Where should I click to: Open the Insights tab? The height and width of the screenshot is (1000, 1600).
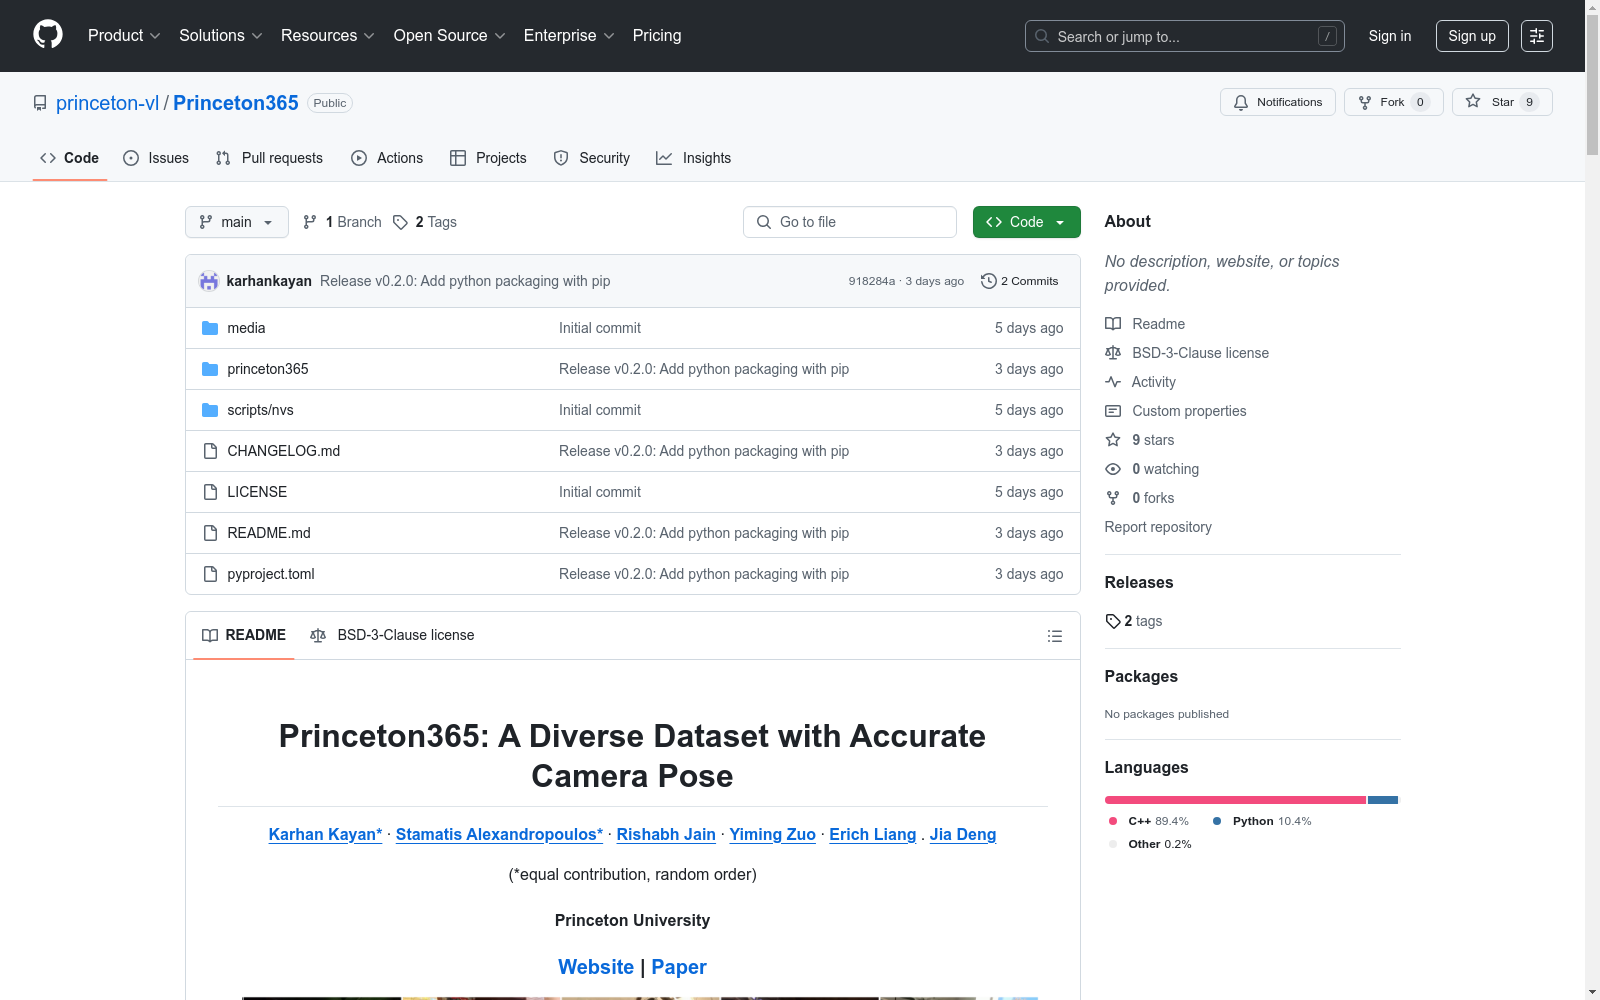pos(693,158)
